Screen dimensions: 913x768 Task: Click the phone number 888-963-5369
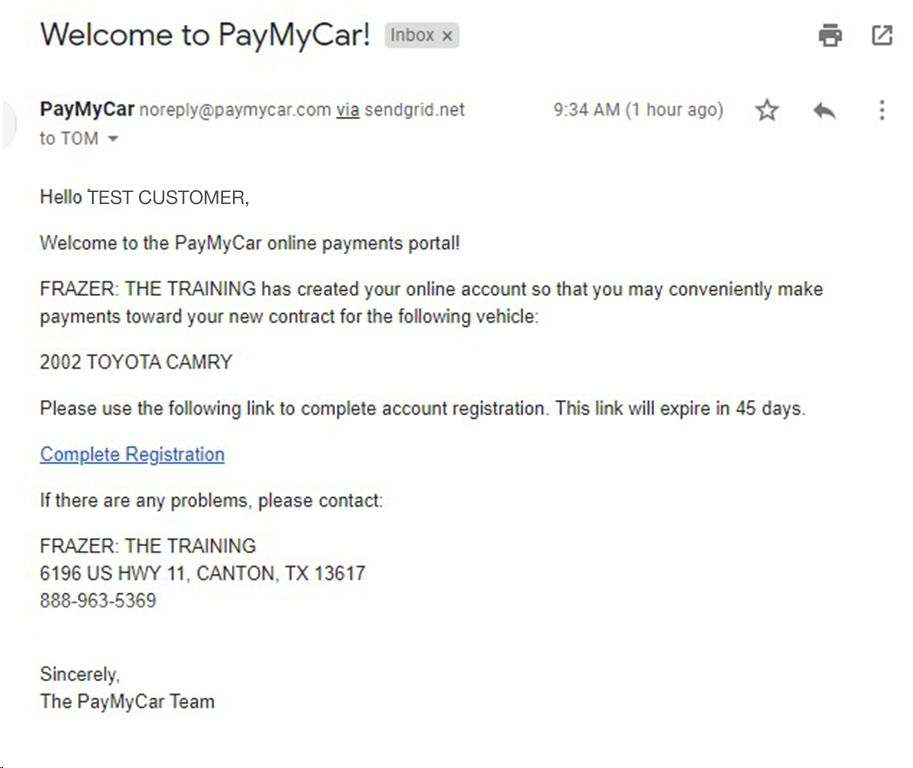pos(98,600)
